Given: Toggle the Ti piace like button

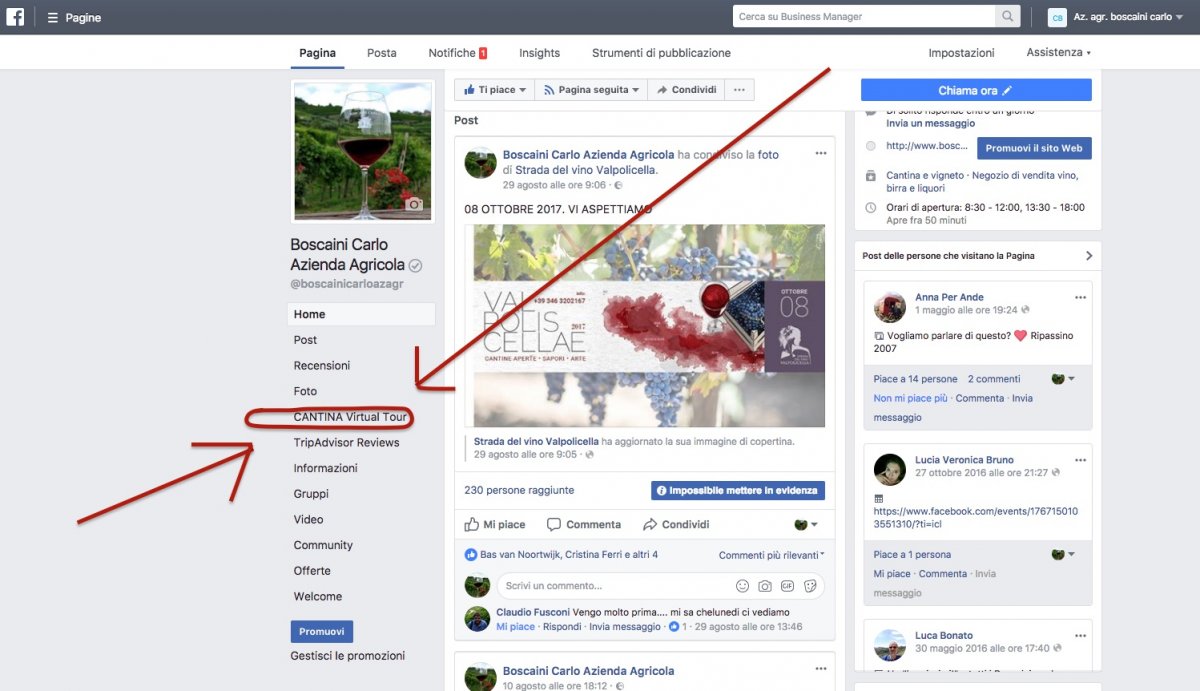Looking at the screenshot, I should [x=494, y=90].
